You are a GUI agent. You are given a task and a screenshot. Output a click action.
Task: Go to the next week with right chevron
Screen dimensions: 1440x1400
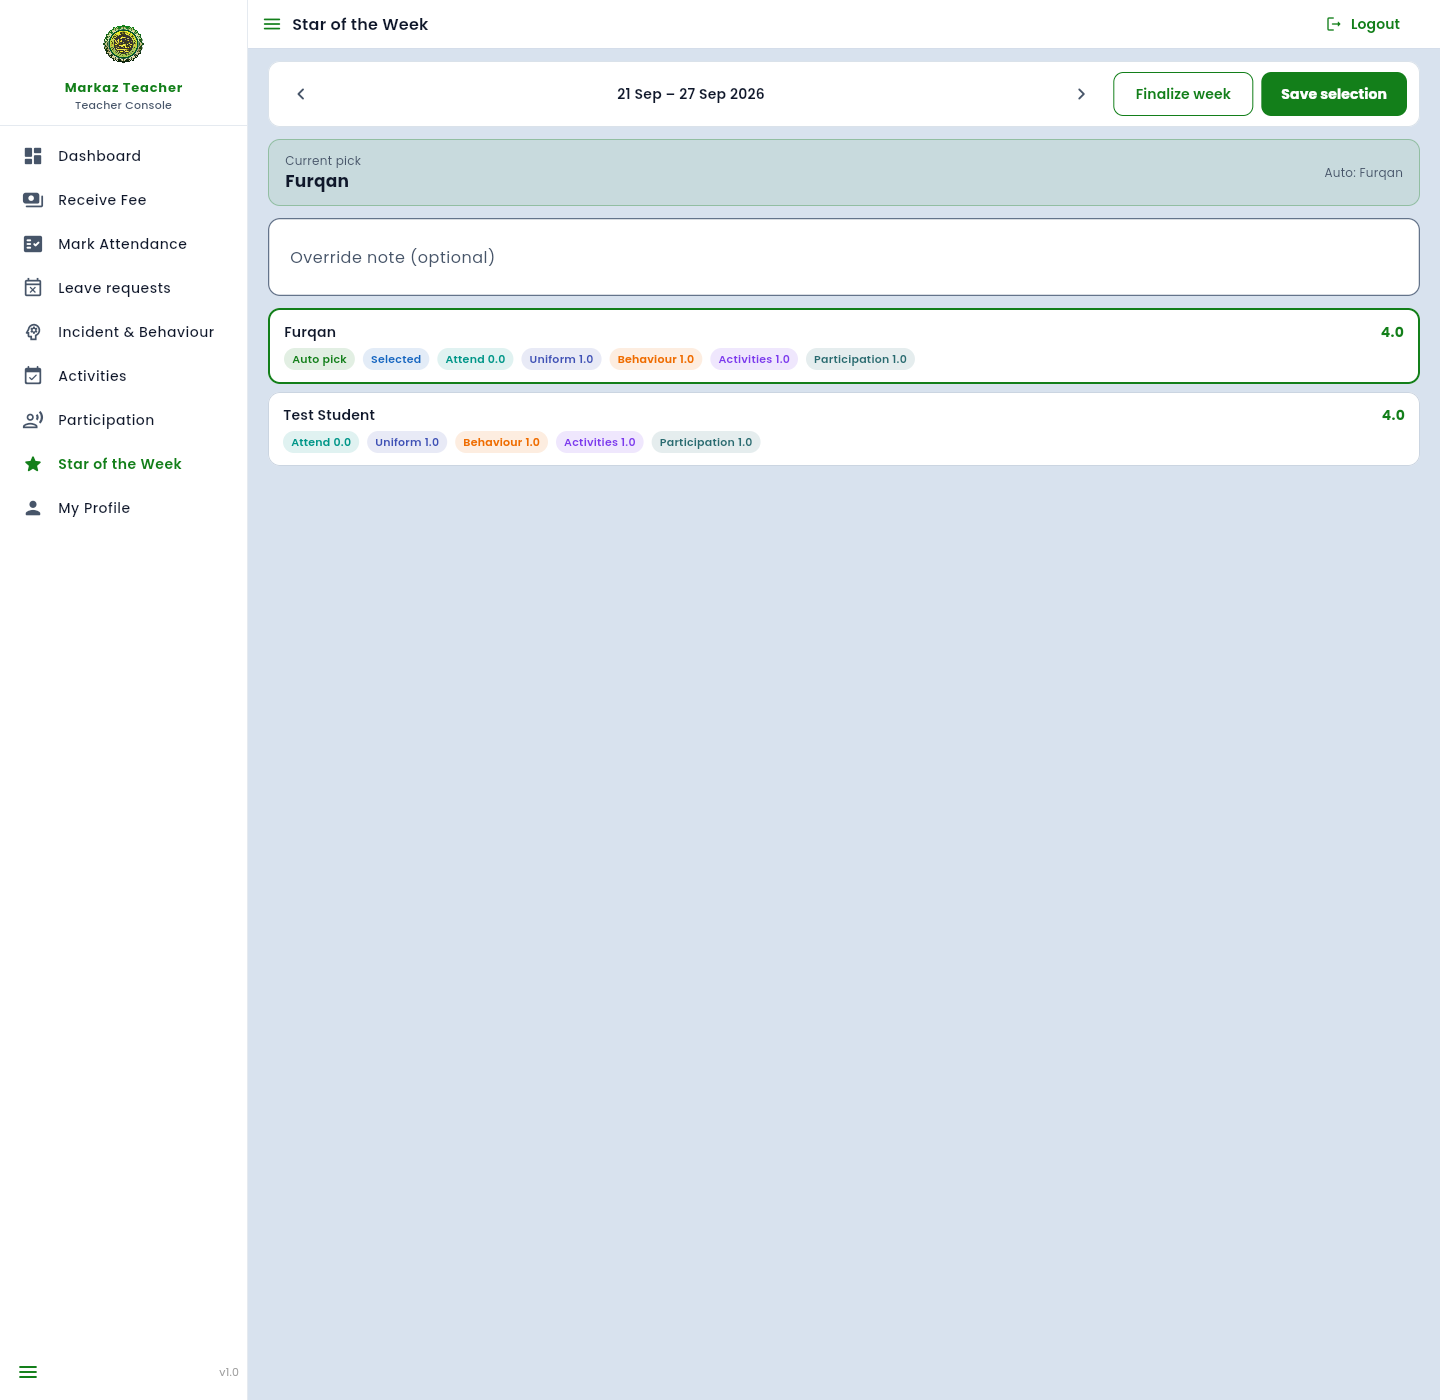coord(1081,94)
